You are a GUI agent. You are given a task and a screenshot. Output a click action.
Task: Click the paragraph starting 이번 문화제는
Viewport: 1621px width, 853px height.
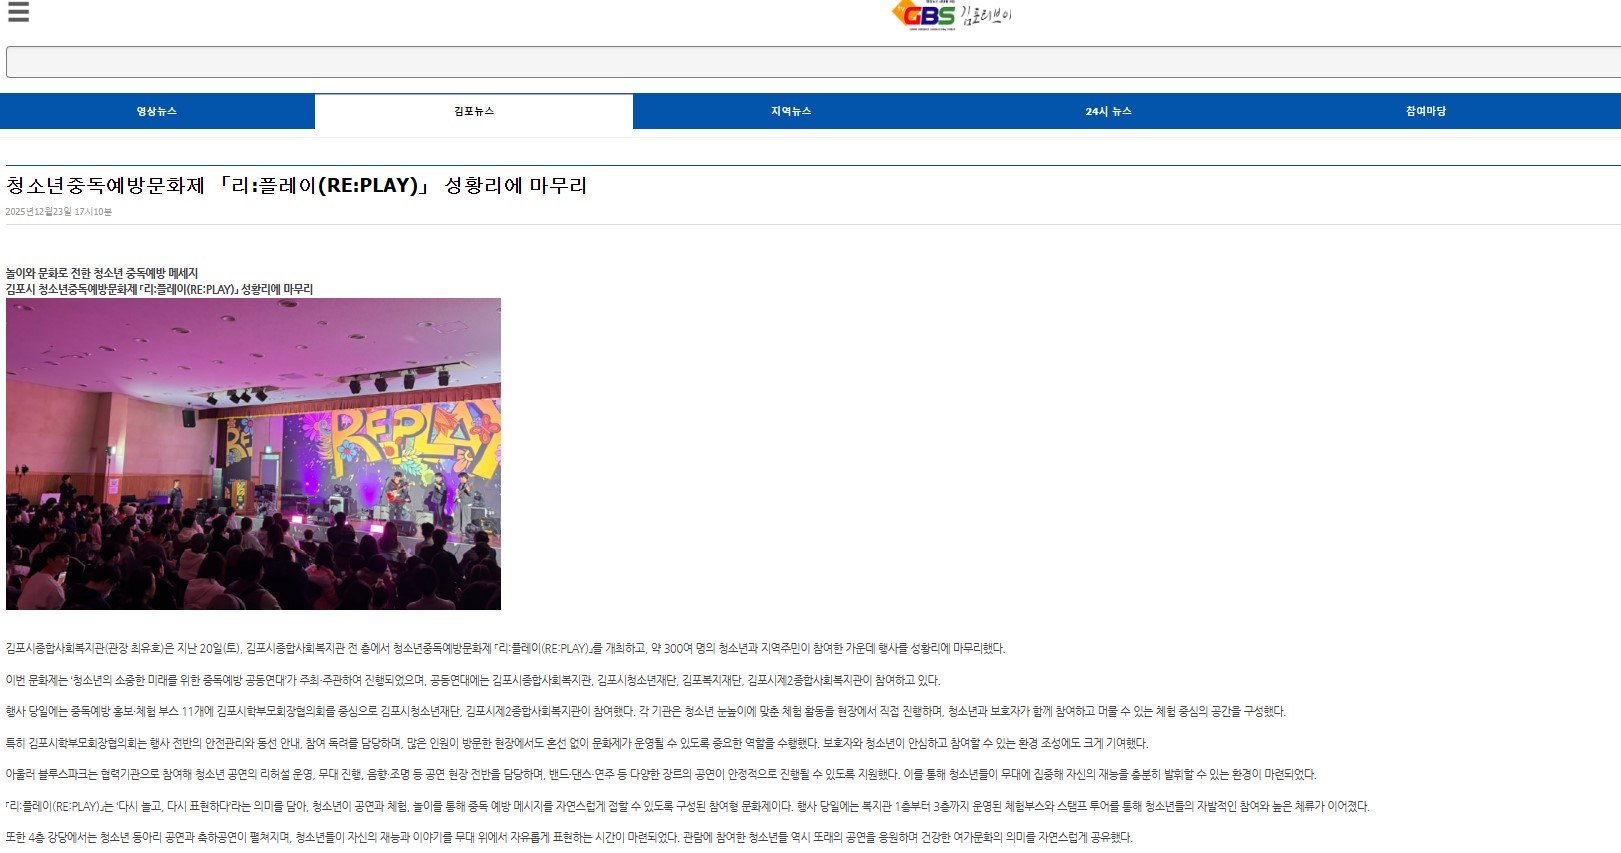pos(473,680)
